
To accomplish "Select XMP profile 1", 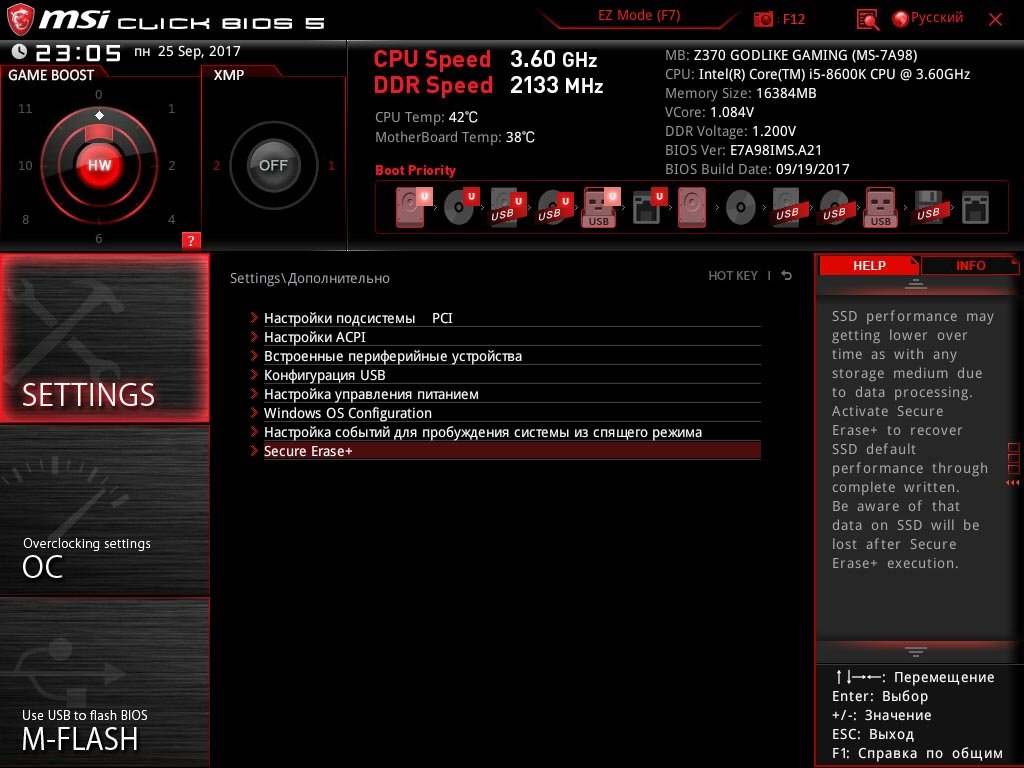I will coord(331,165).
